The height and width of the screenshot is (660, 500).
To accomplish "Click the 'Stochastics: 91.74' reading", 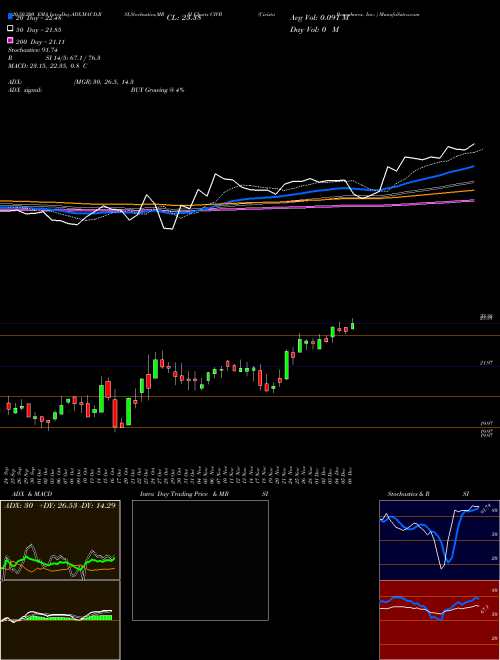I will [32, 50].
